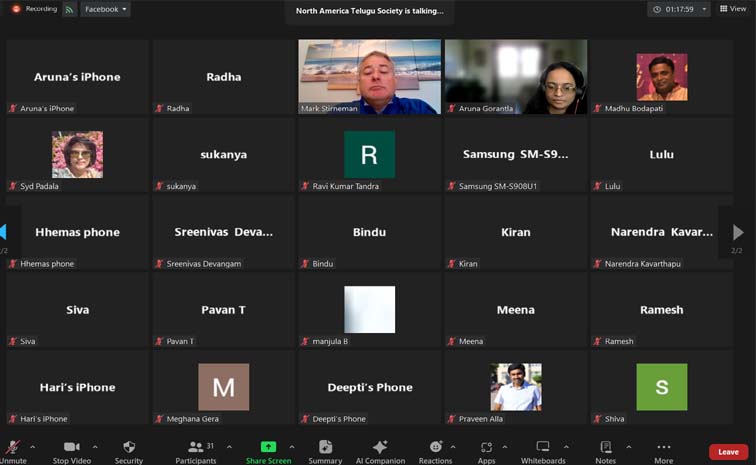Select Mark Stirneman's video tile
The height and width of the screenshot is (465, 756).
369,77
